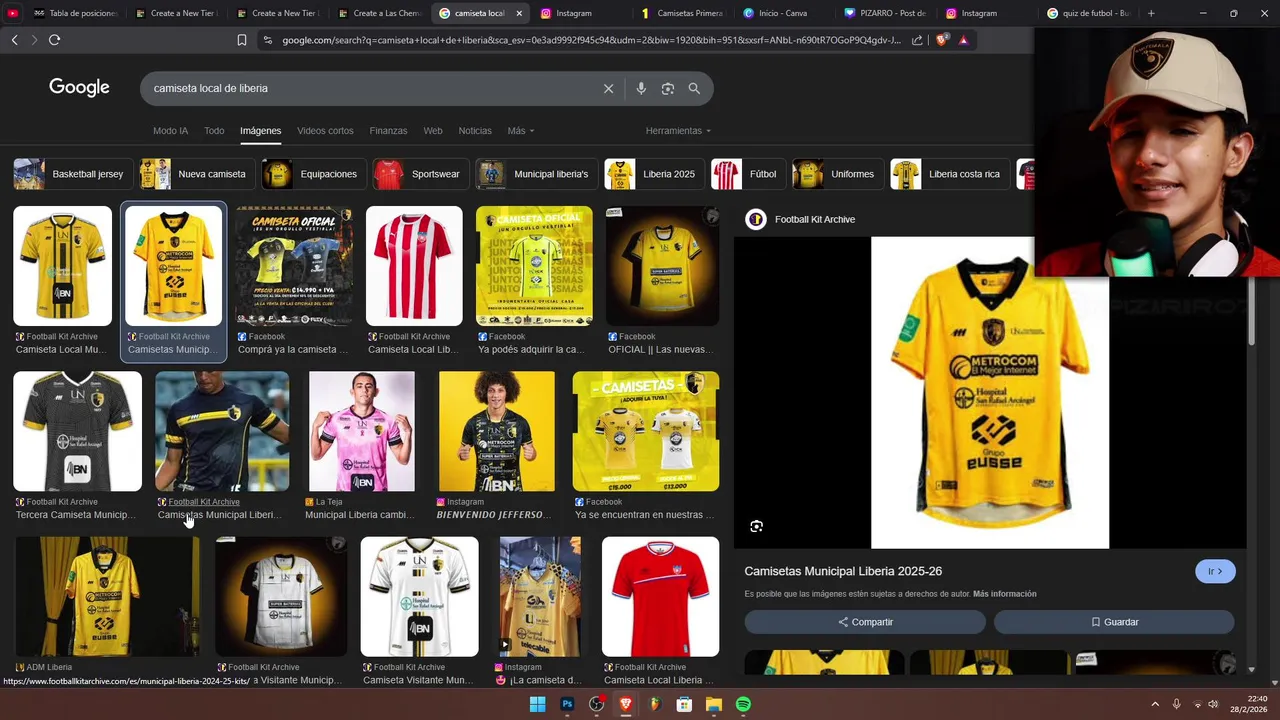Share page via address bar share icon
This screenshot has height=720, width=1280.
coord(917,40)
